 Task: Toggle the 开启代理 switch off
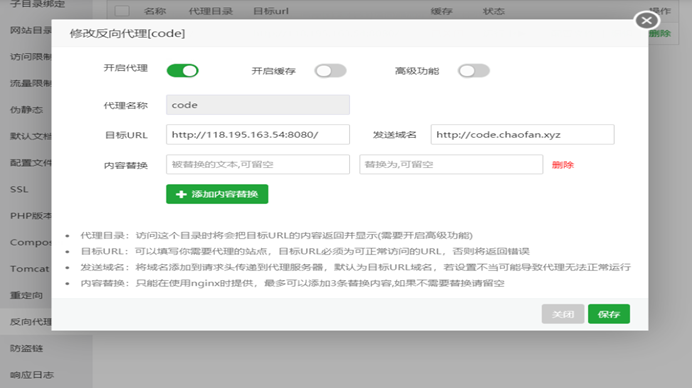(x=183, y=71)
